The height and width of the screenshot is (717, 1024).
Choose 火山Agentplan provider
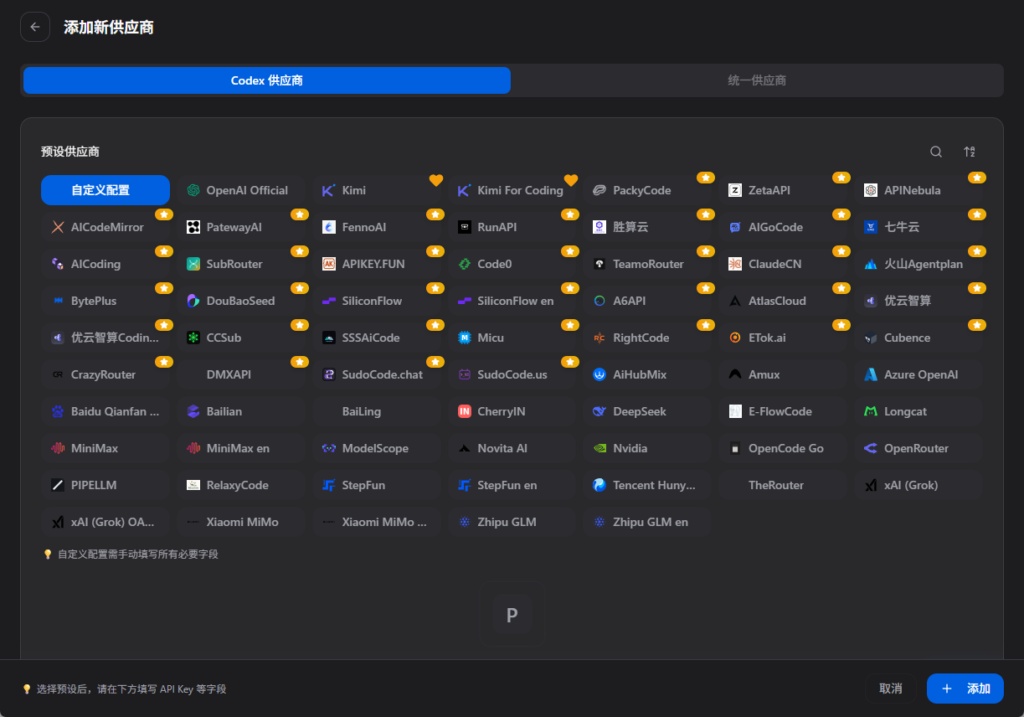[x=918, y=264]
